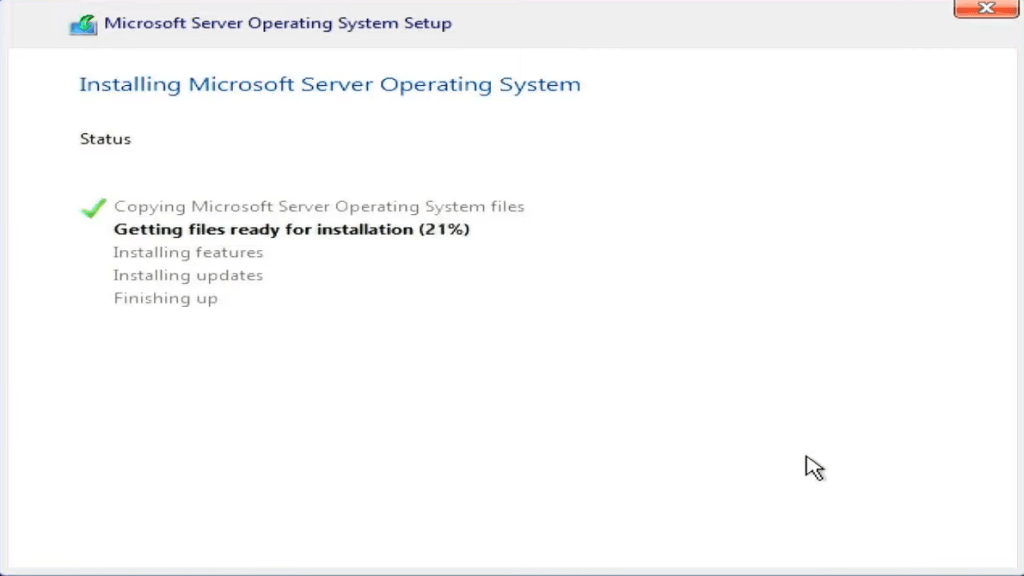
Task: Click the 'Status' label
Action: pyautogui.click(x=105, y=139)
